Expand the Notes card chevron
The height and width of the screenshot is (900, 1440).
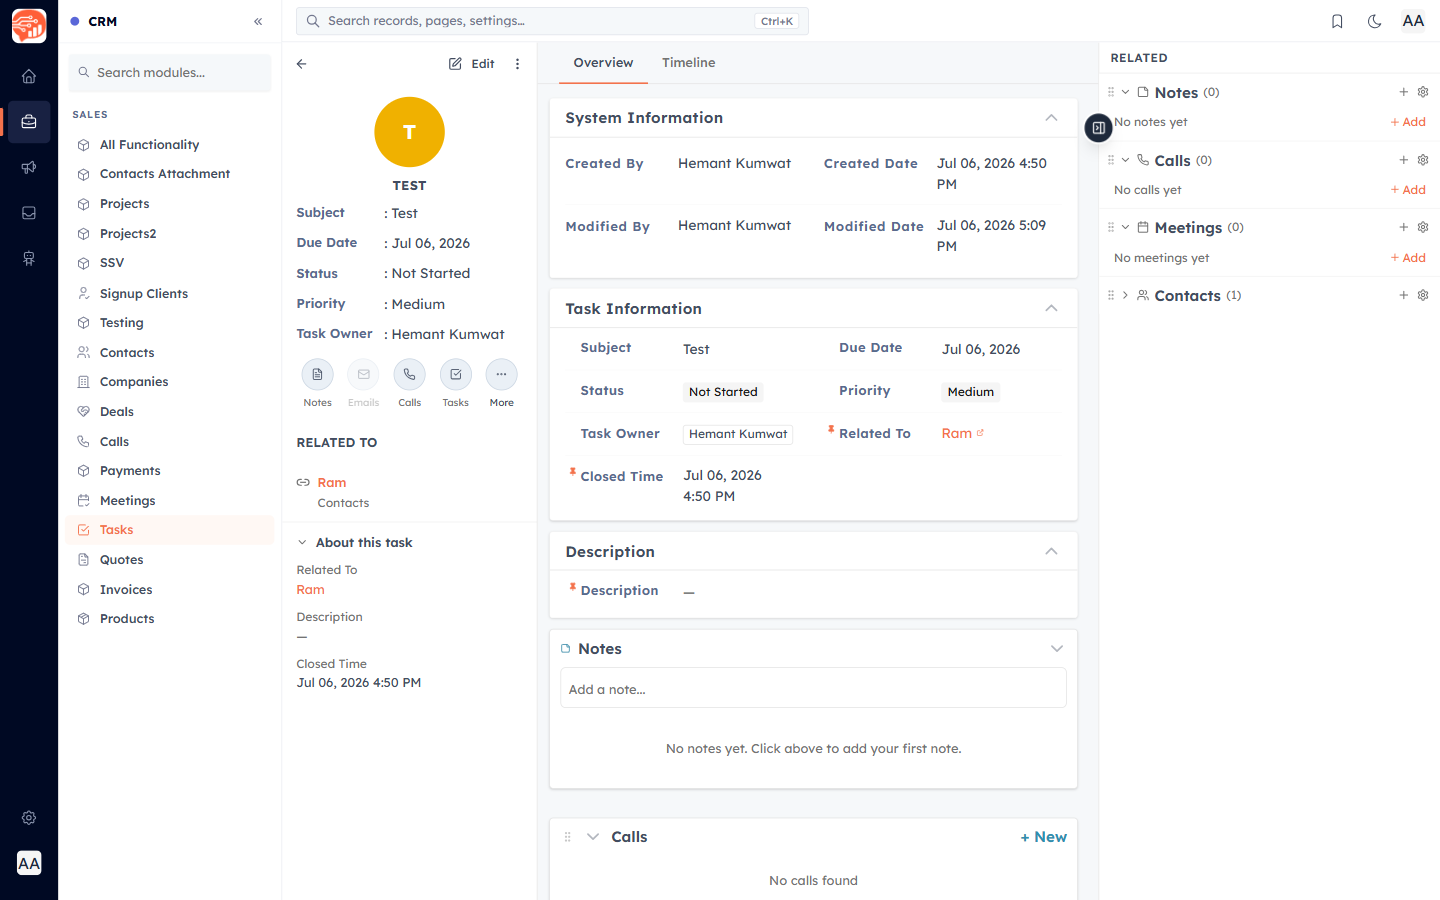[x=1057, y=649]
